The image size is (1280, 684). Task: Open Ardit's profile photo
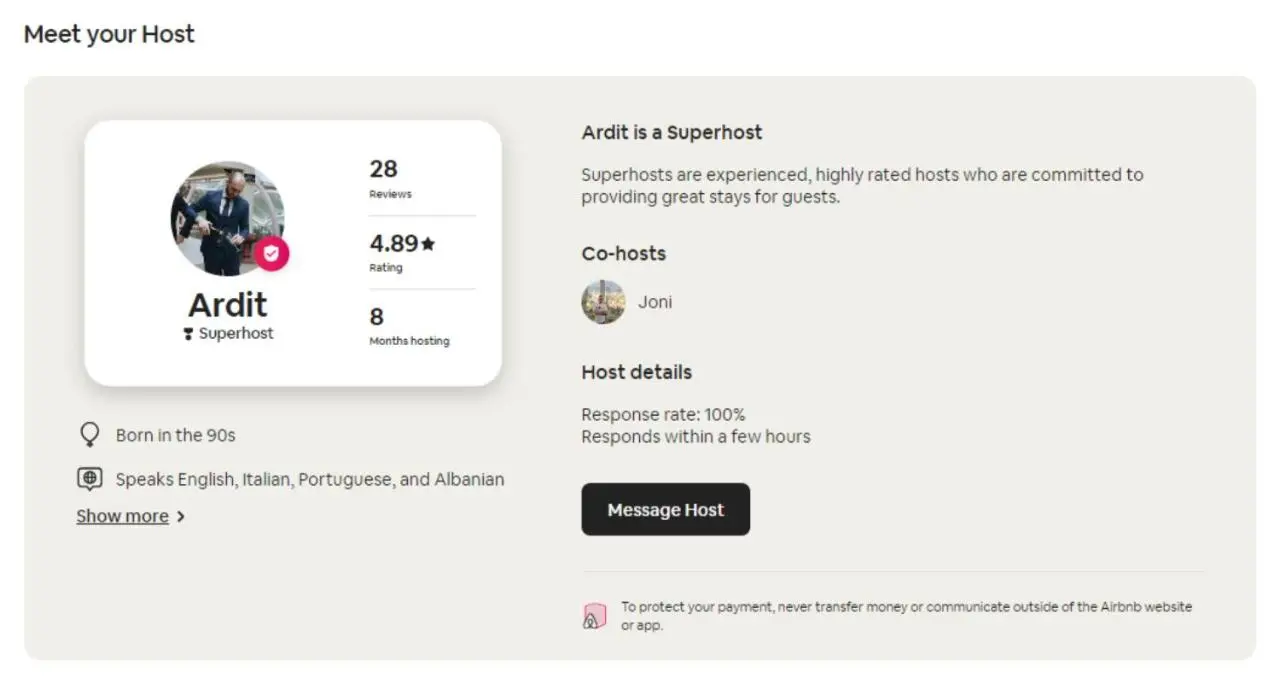tap(227, 218)
